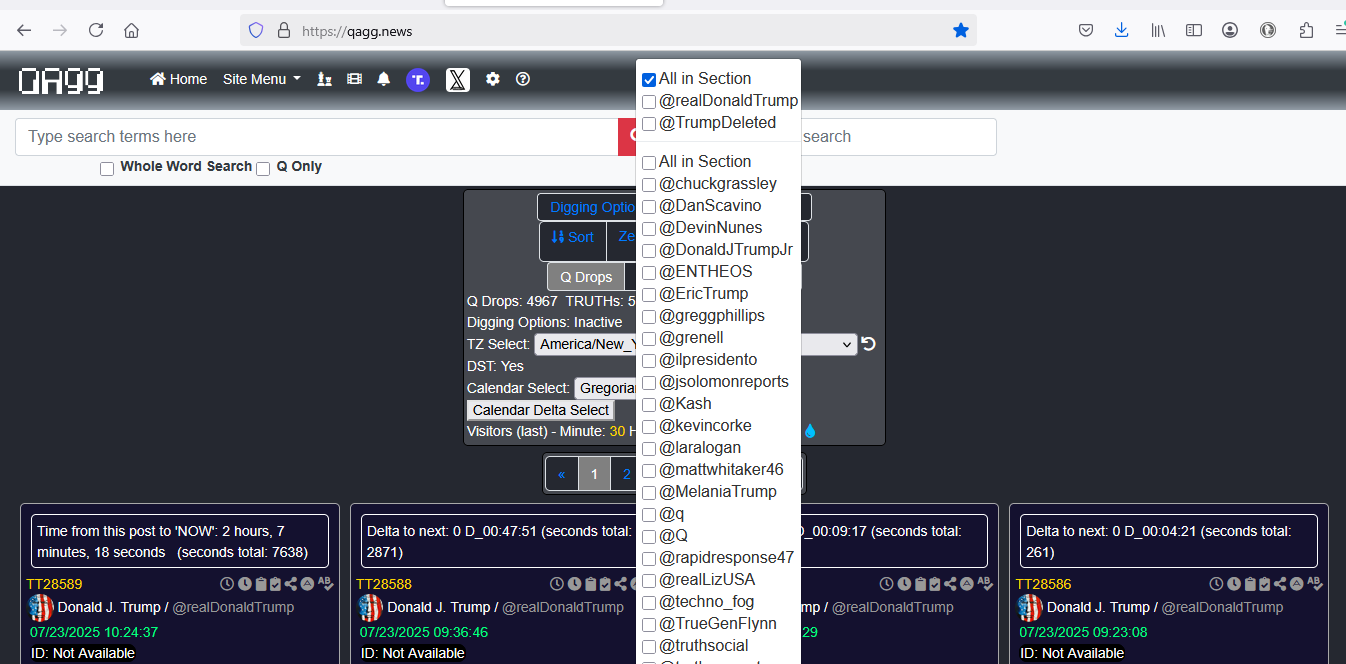
Task: Toggle the Whole Word Search checkbox
Action: (x=107, y=169)
